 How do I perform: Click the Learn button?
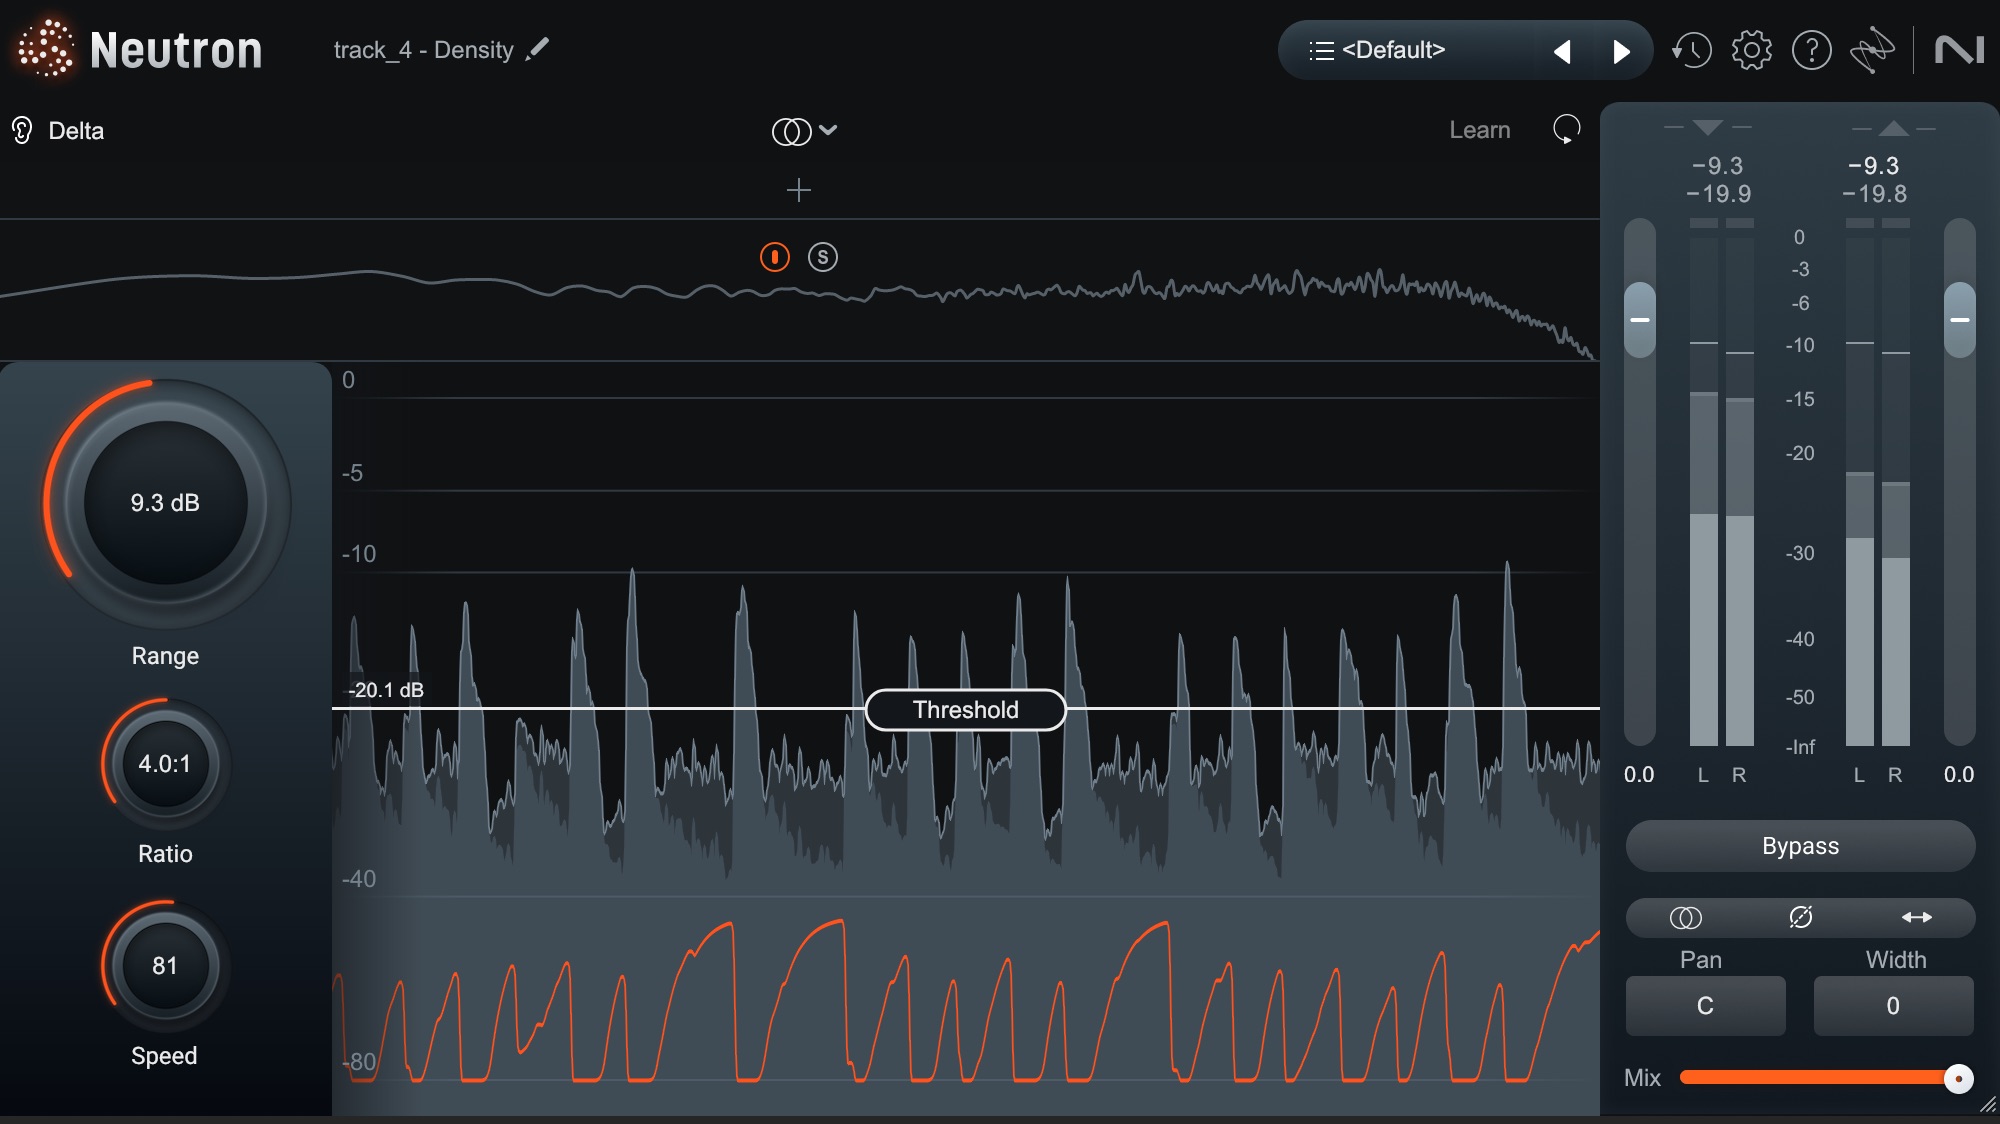[x=1480, y=130]
